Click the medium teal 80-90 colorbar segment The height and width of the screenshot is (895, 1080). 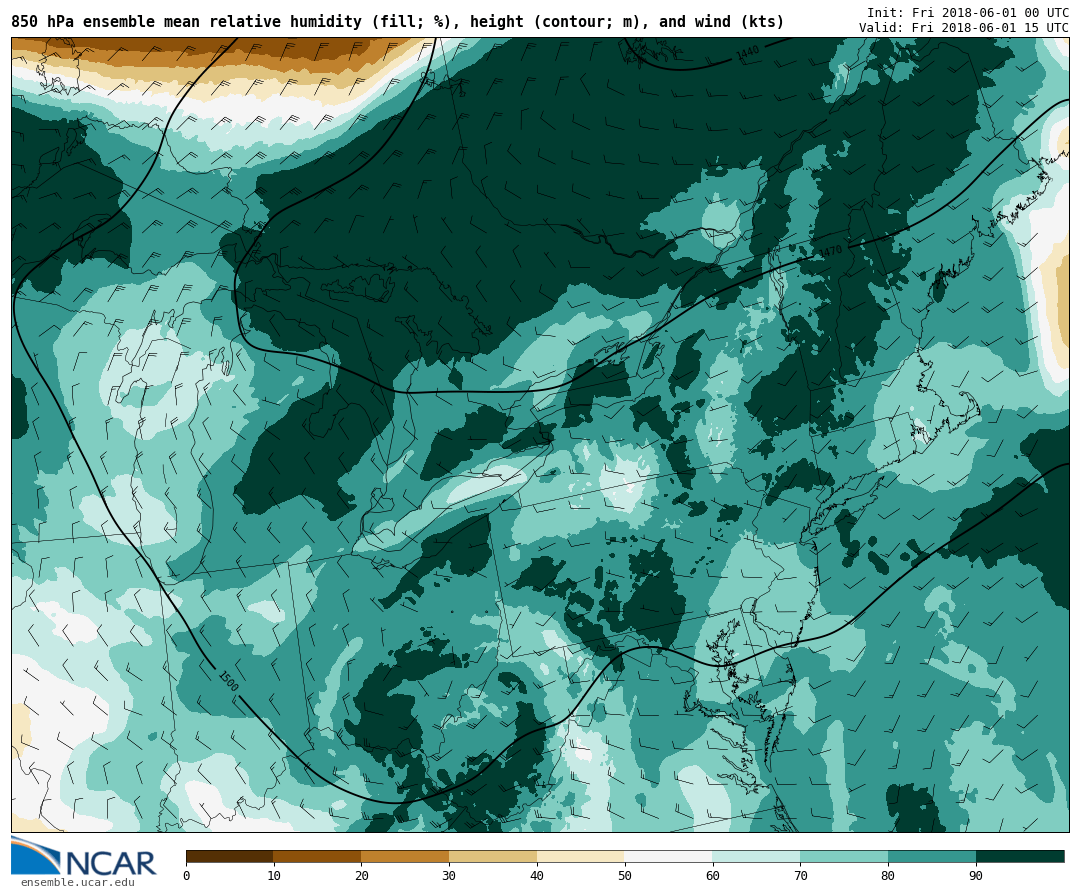932,856
